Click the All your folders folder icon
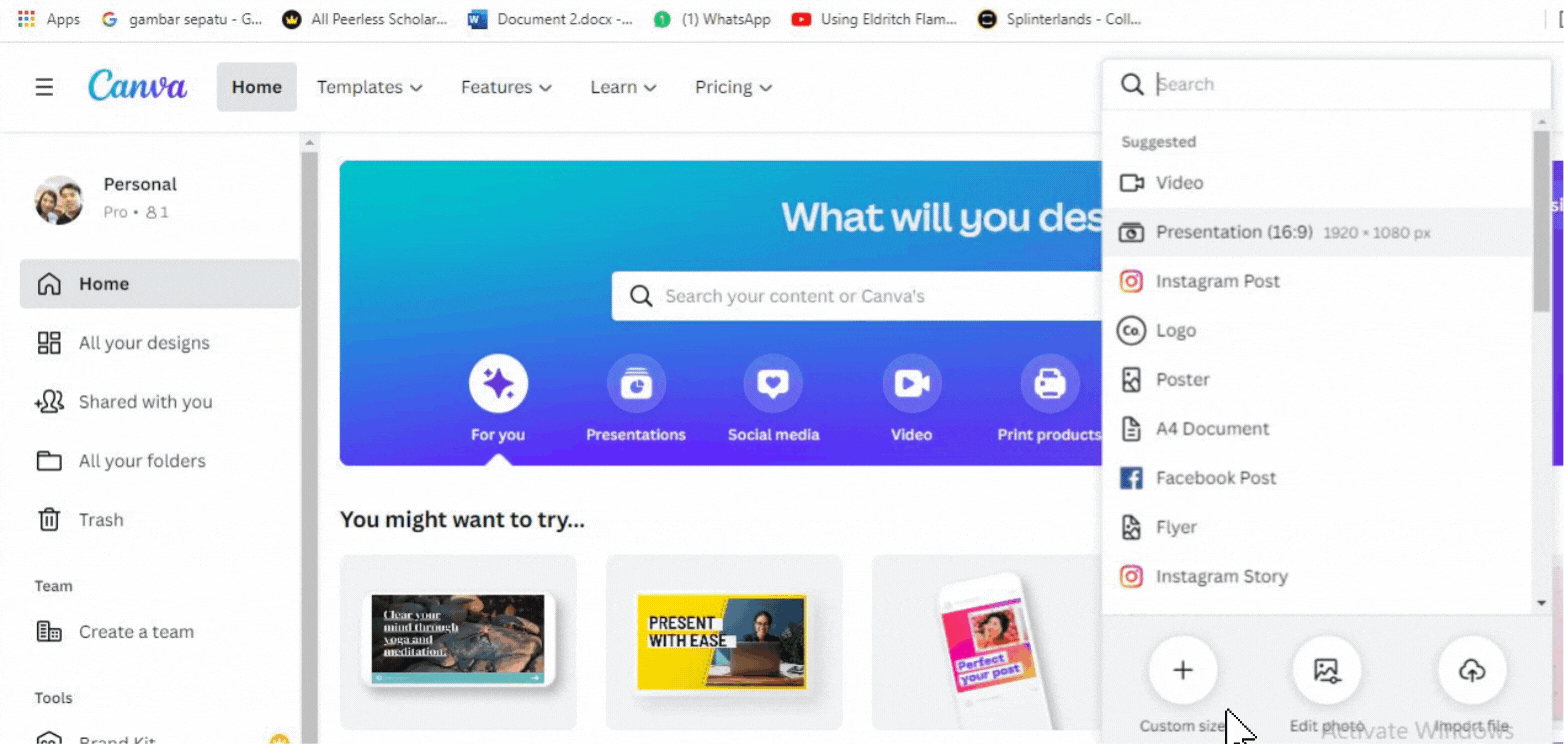This screenshot has height=744, width=1564. [48, 461]
